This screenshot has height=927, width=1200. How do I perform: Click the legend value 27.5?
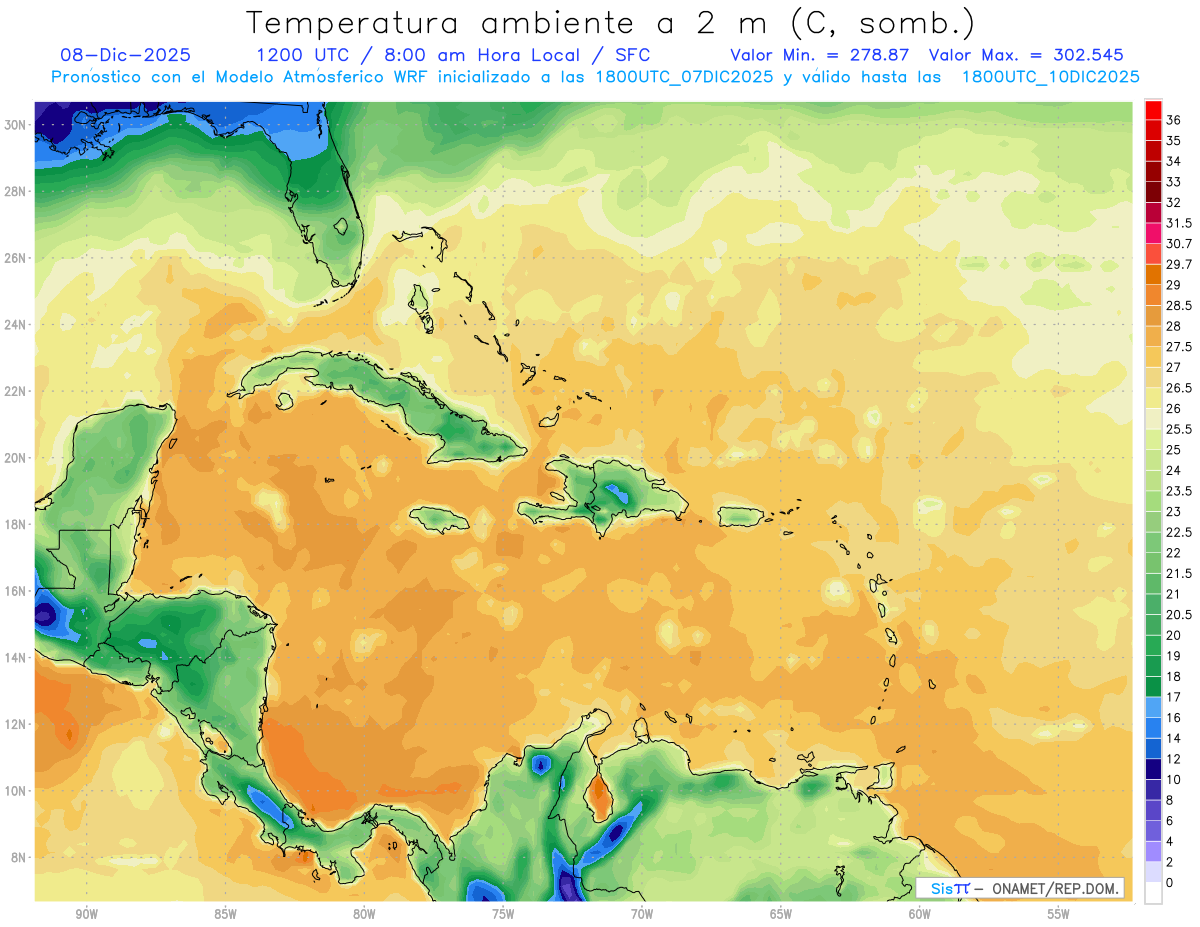(x=1178, y=347)
